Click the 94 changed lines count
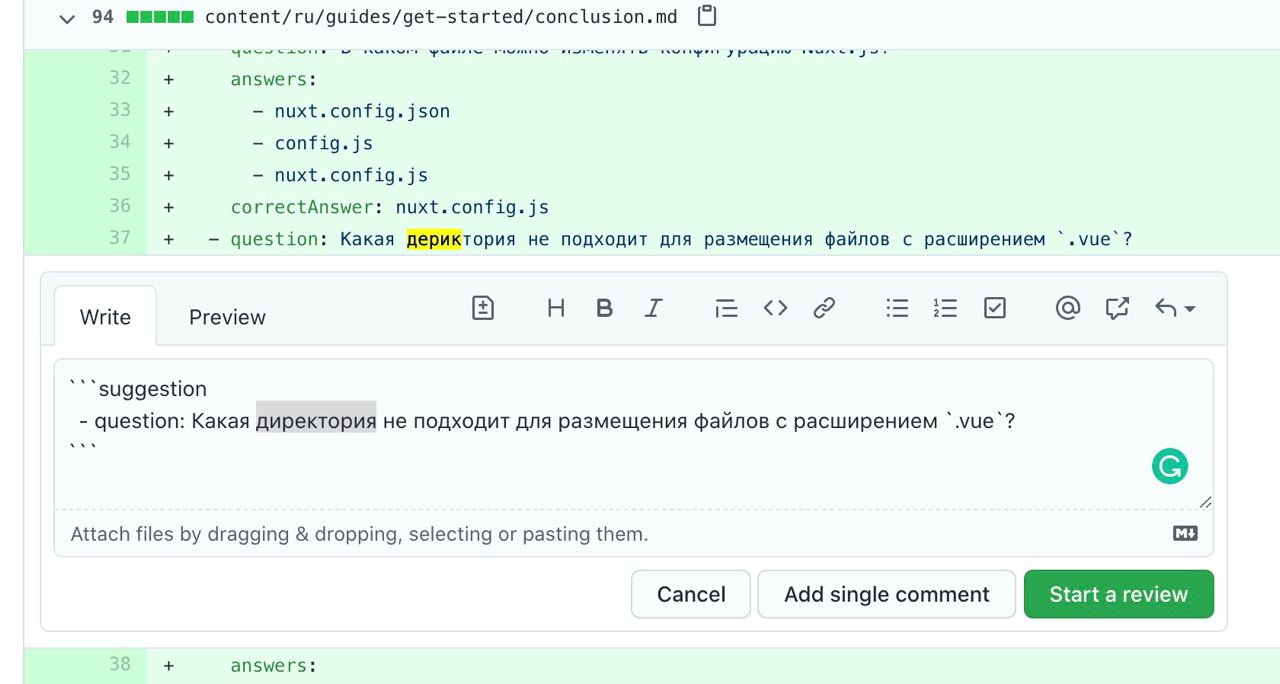Screen dimensions: 1280x684 point(103,17)
